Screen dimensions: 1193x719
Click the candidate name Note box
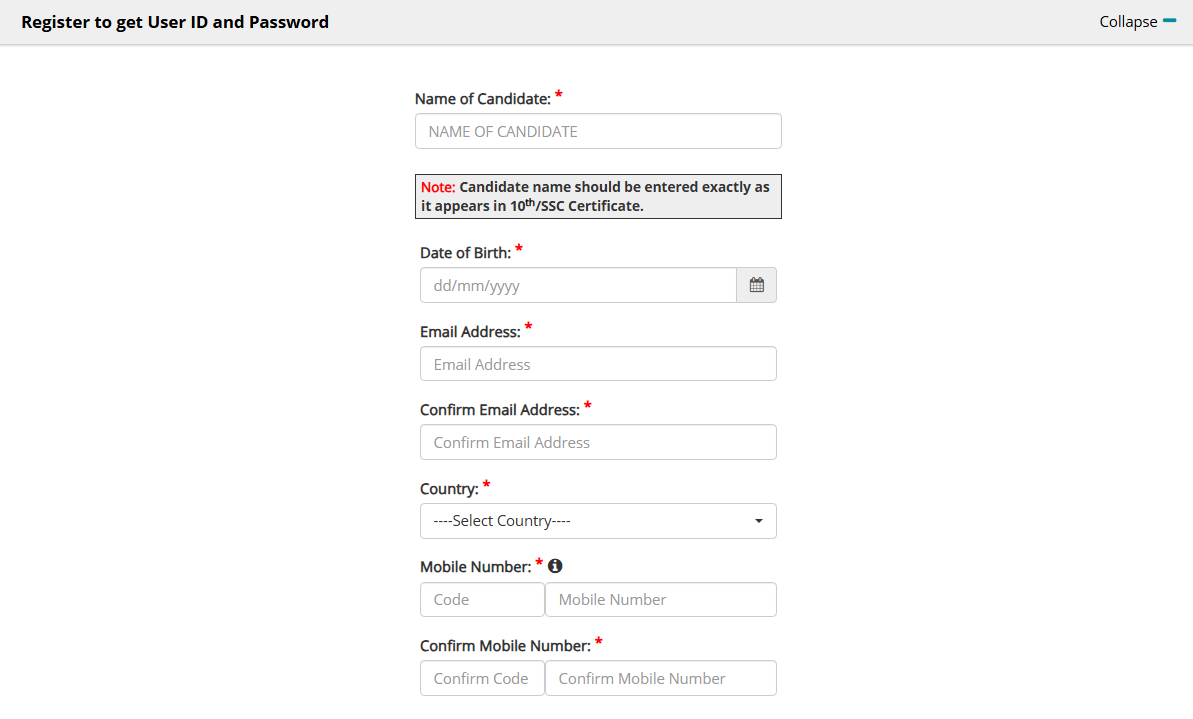point(598,196)
